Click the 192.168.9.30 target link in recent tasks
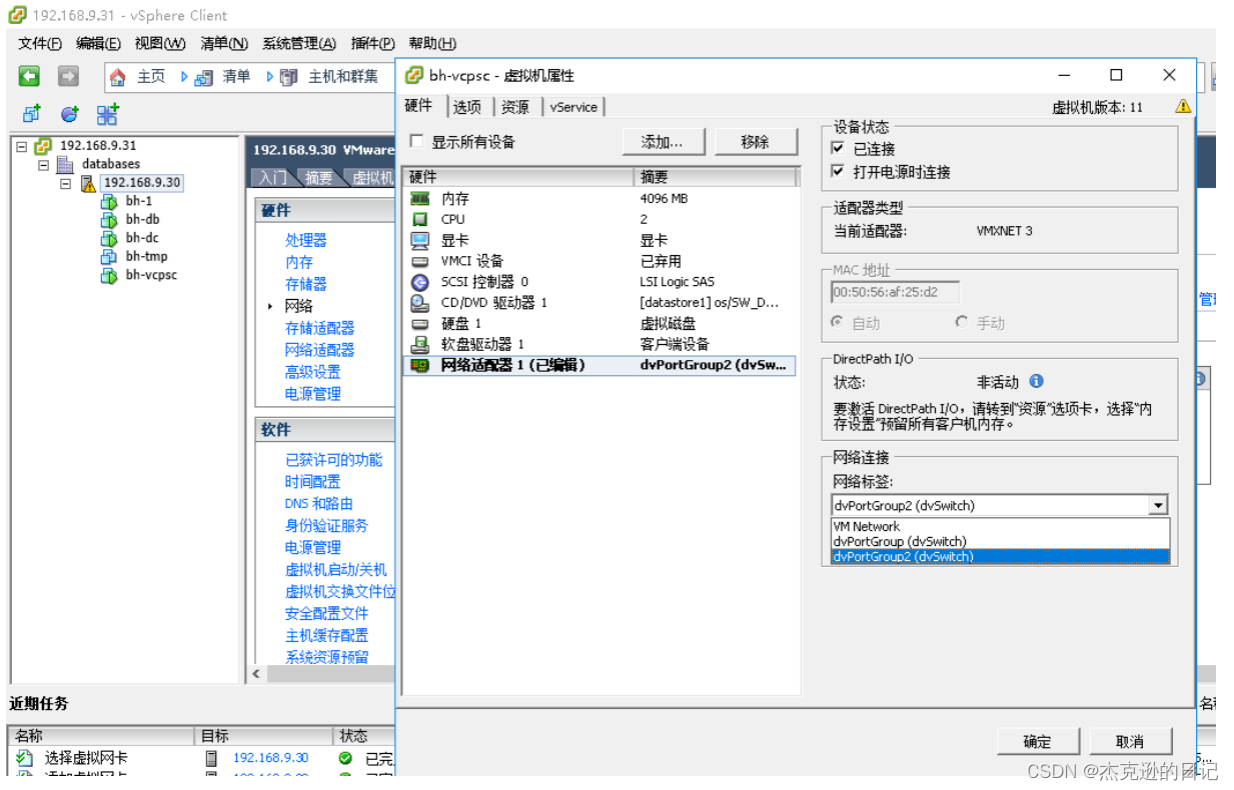The width and height of the screenshot is (1234, 790). 271,758
